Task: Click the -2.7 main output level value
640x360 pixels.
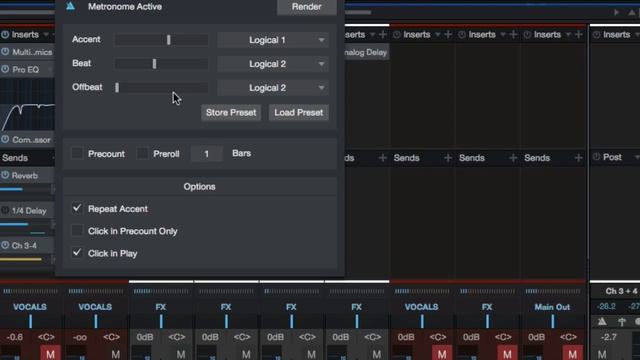Action: [609, 337]
